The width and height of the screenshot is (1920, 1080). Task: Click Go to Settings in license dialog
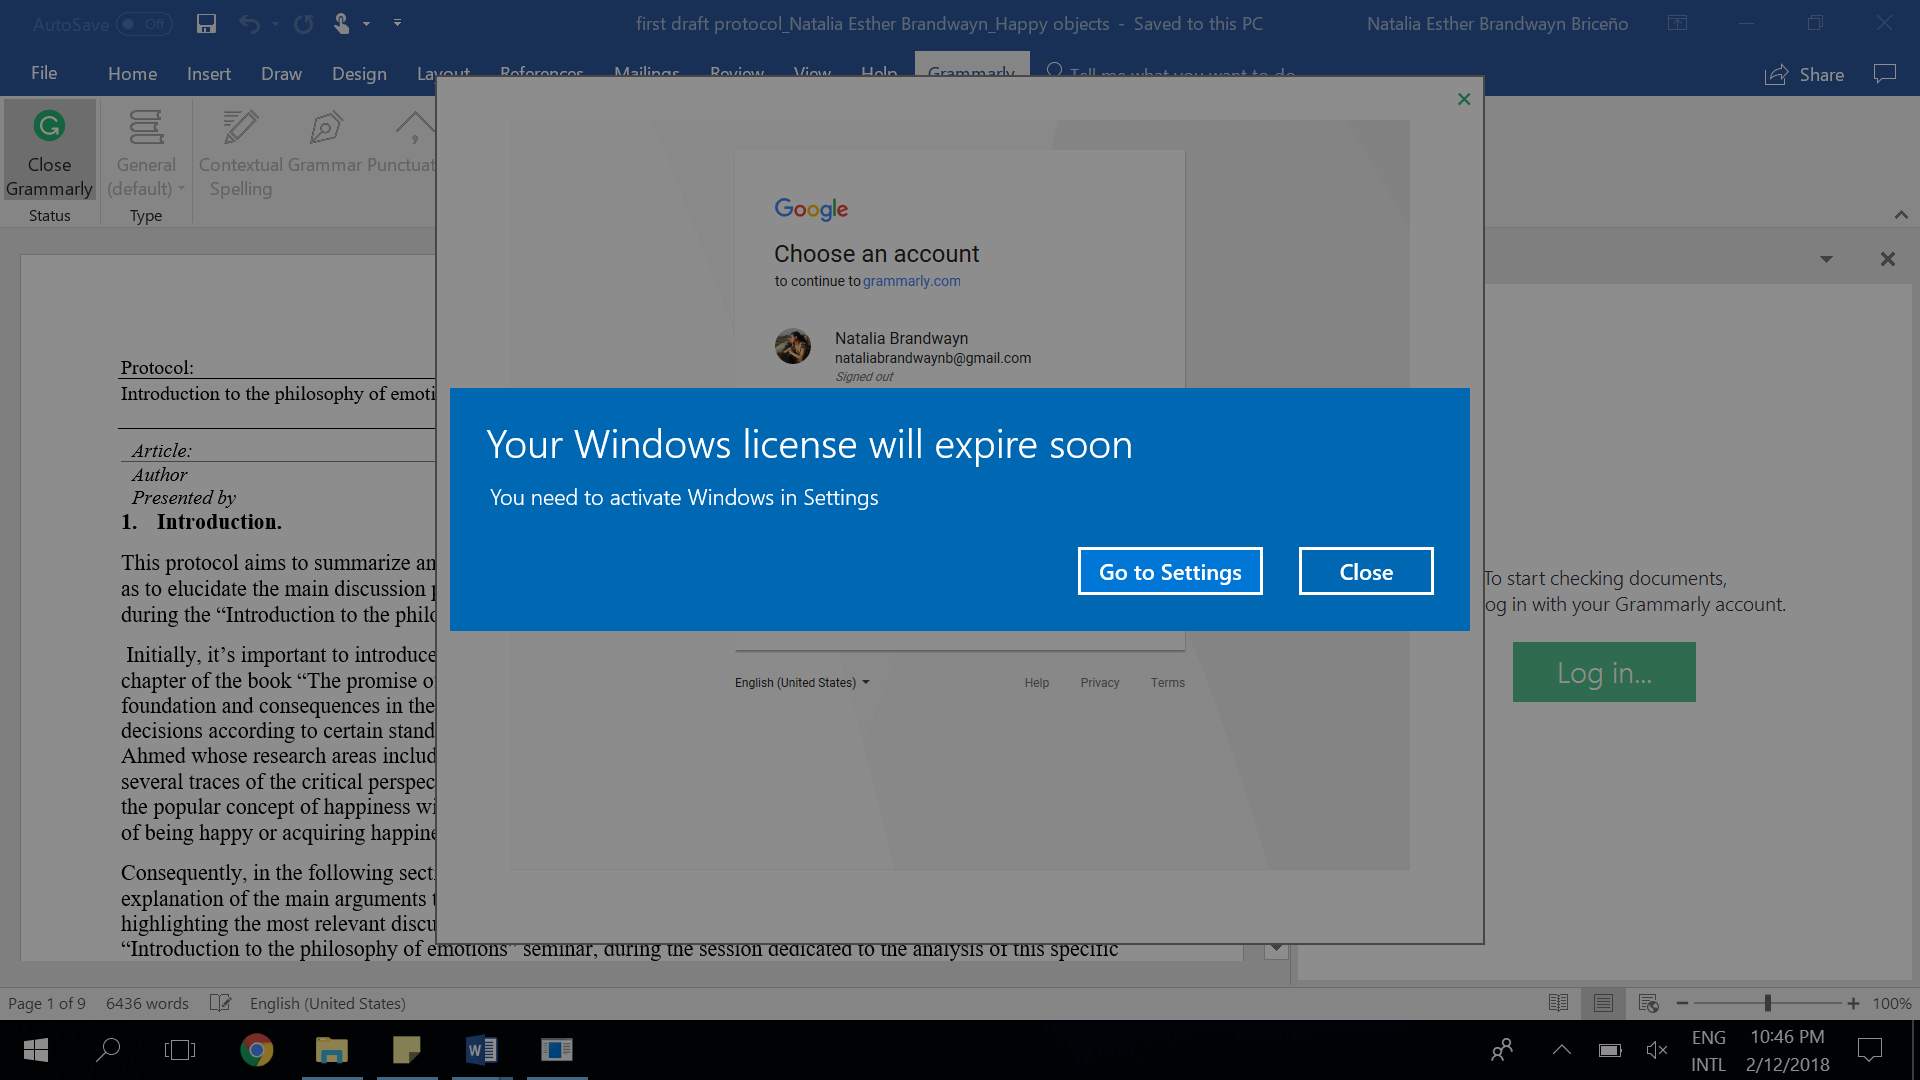[1170, 571]
